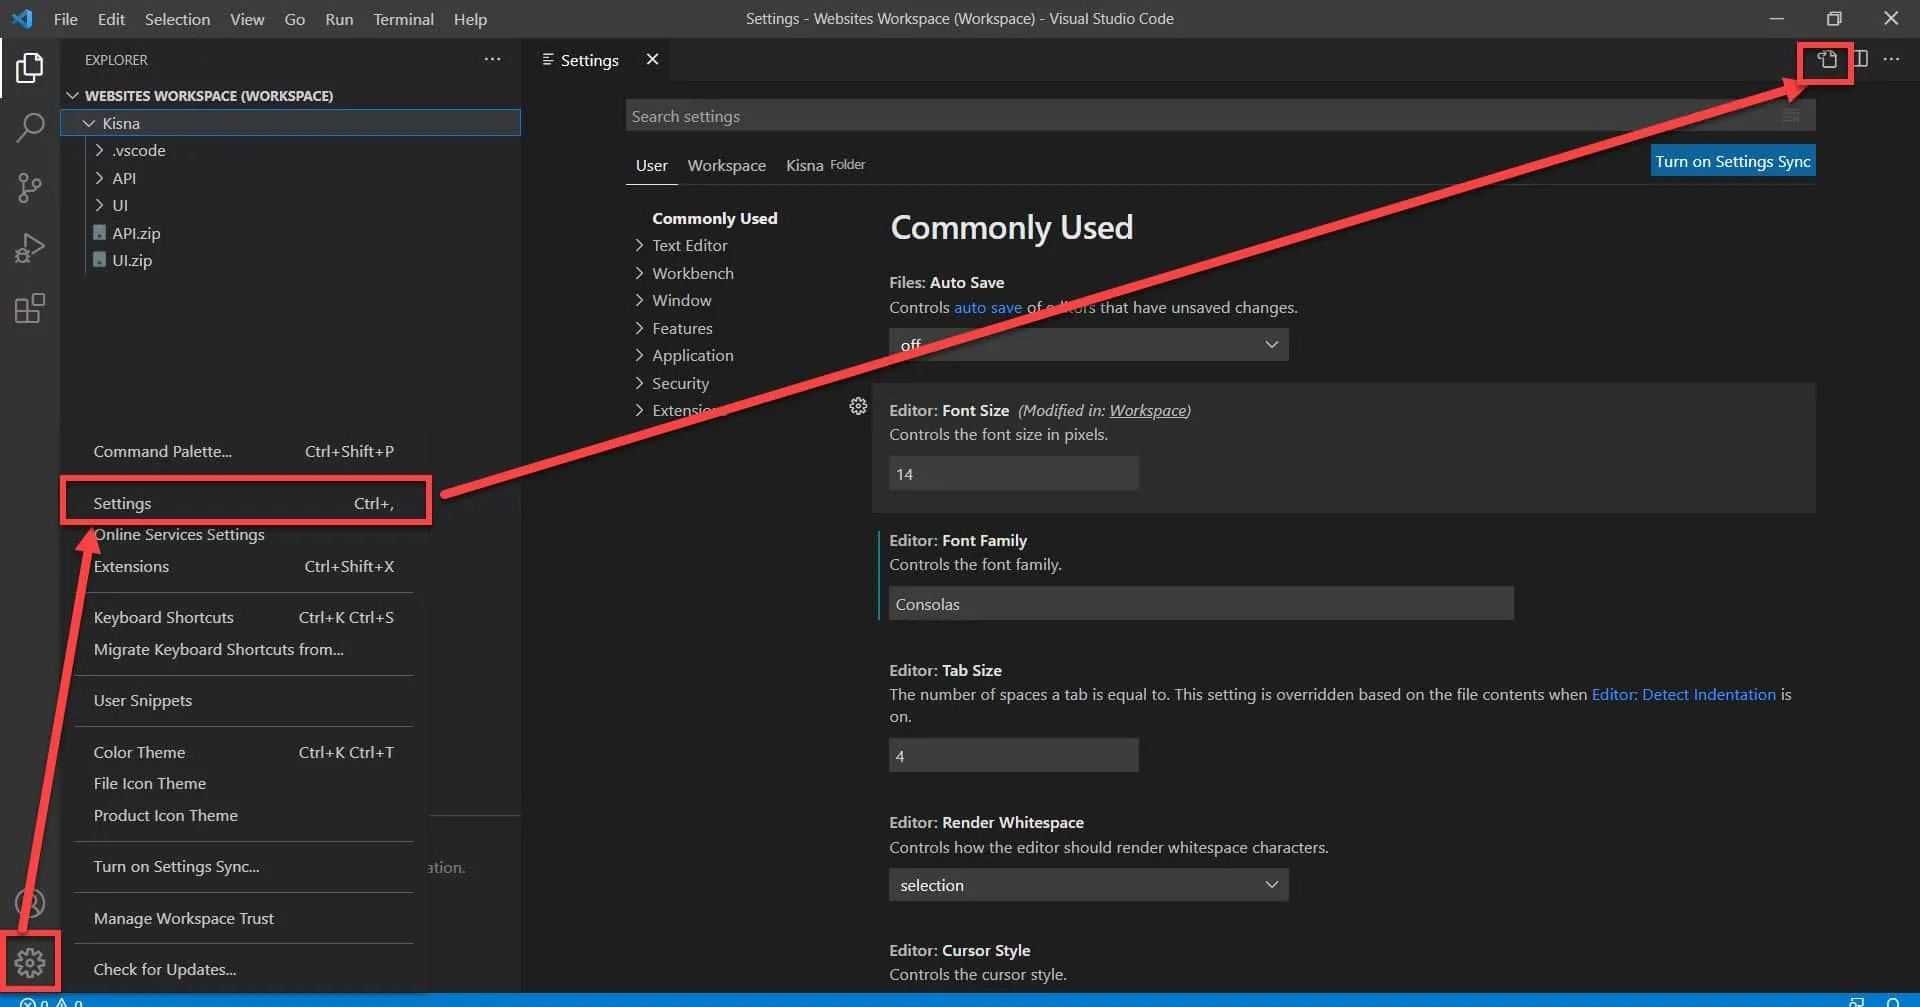Open the Render Whitespace dropdown
The image size is (1920, 1007).
(x=1087, y=885)
